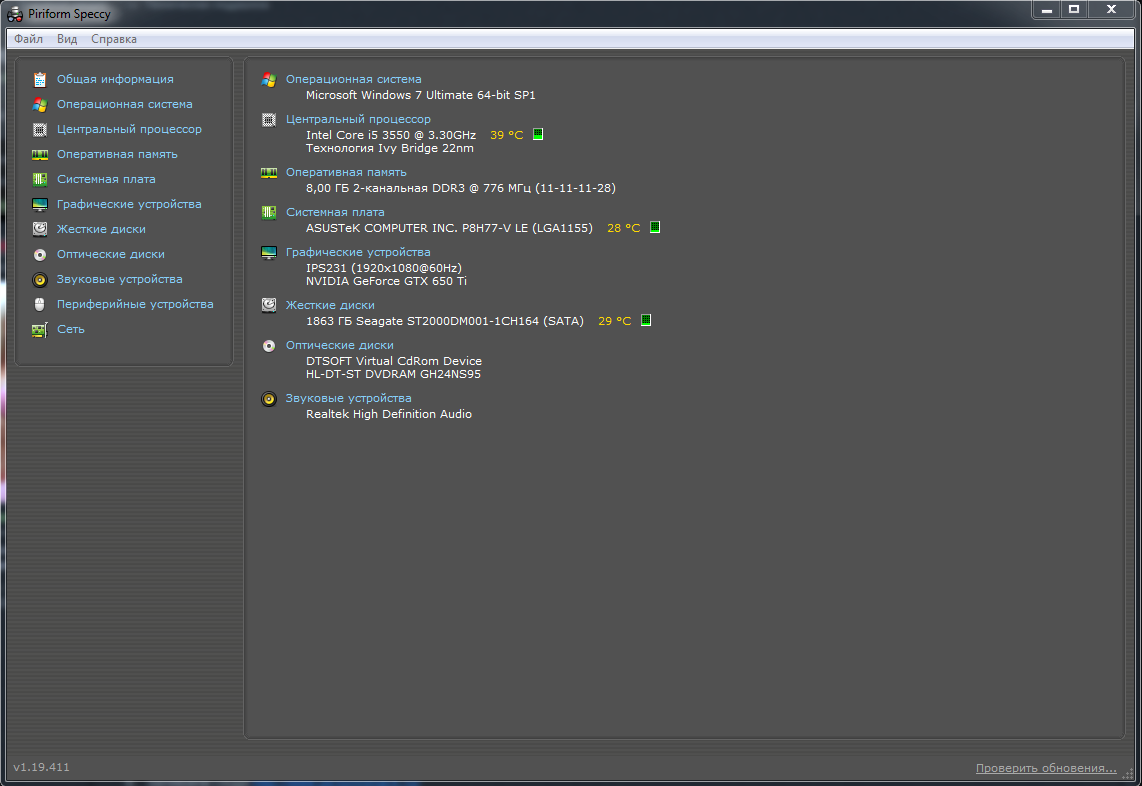Click the mouse icon beside sidebar Периферийные устройства

click(x=40, y=304)
